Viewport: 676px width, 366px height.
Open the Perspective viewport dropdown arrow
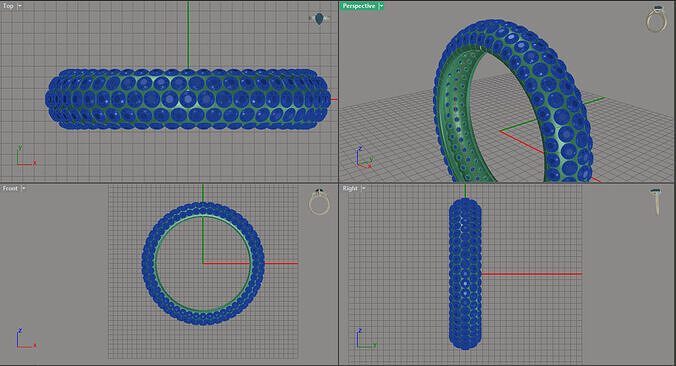pyautogui.click(x=381, y=6)
